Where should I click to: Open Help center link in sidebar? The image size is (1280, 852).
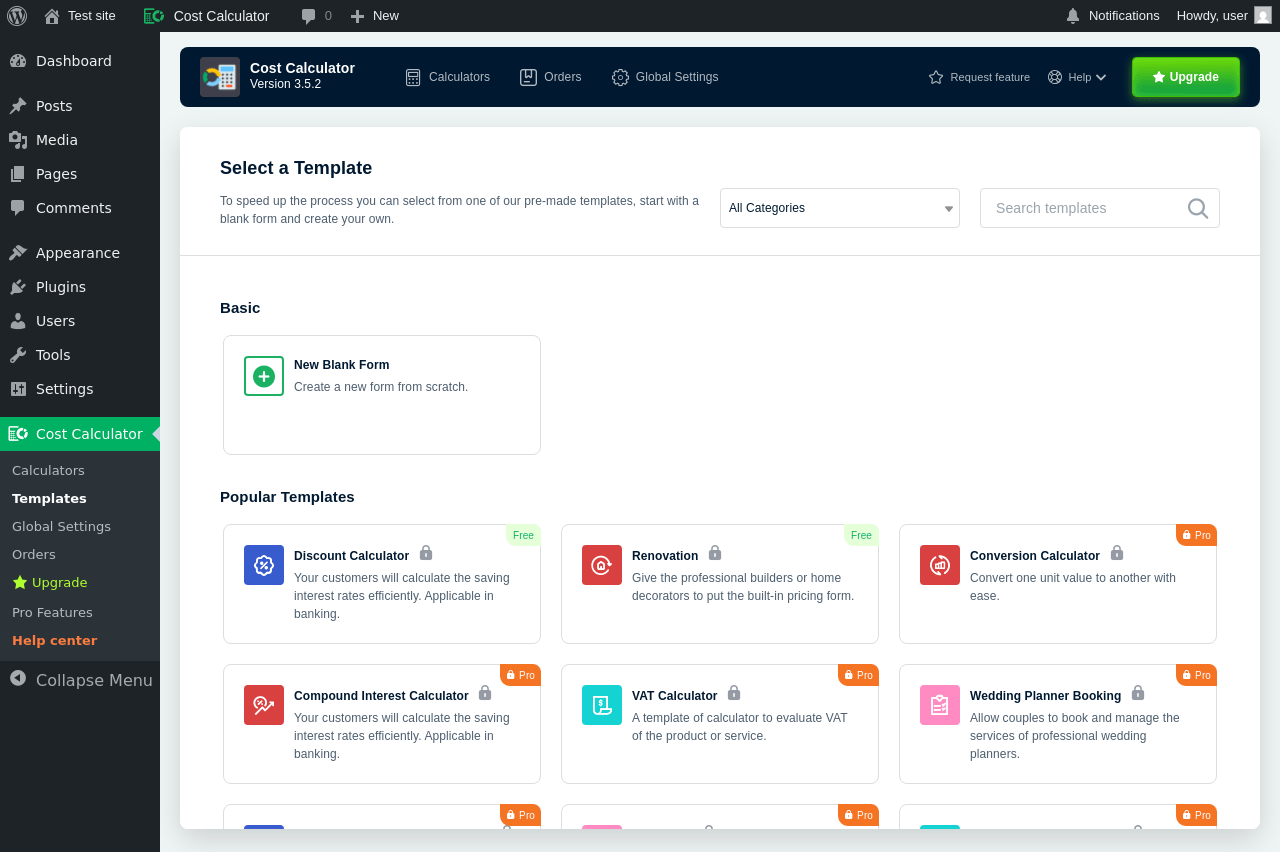54,641
